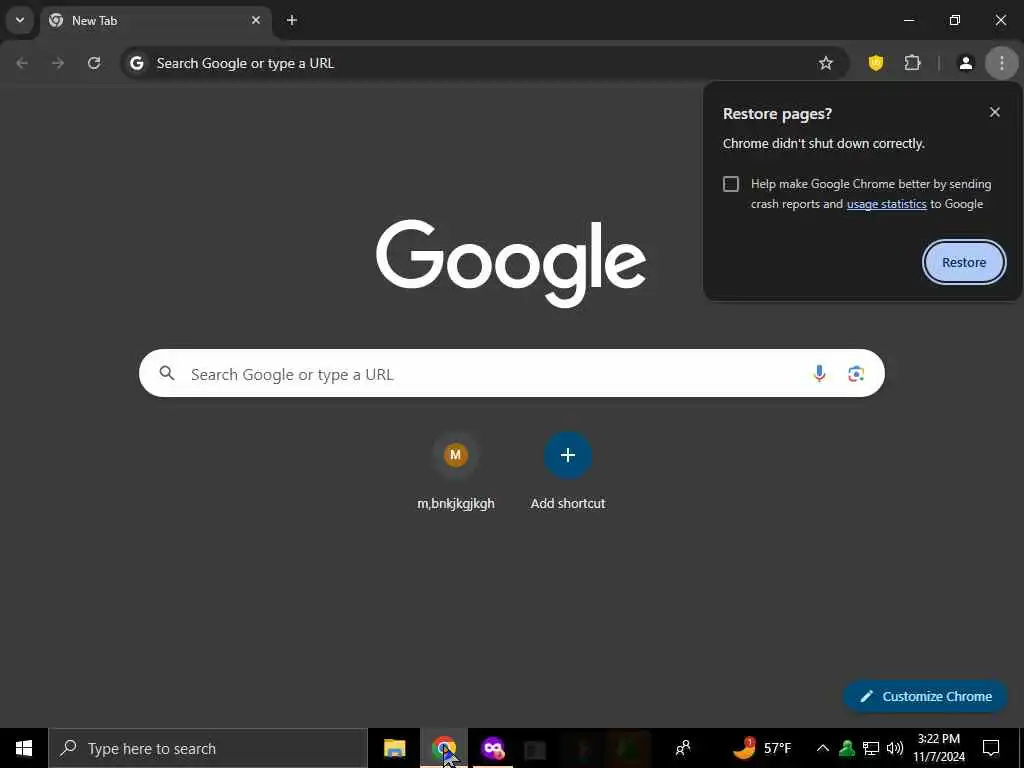Open the Extensions puzzle menu

click(912, 63)
